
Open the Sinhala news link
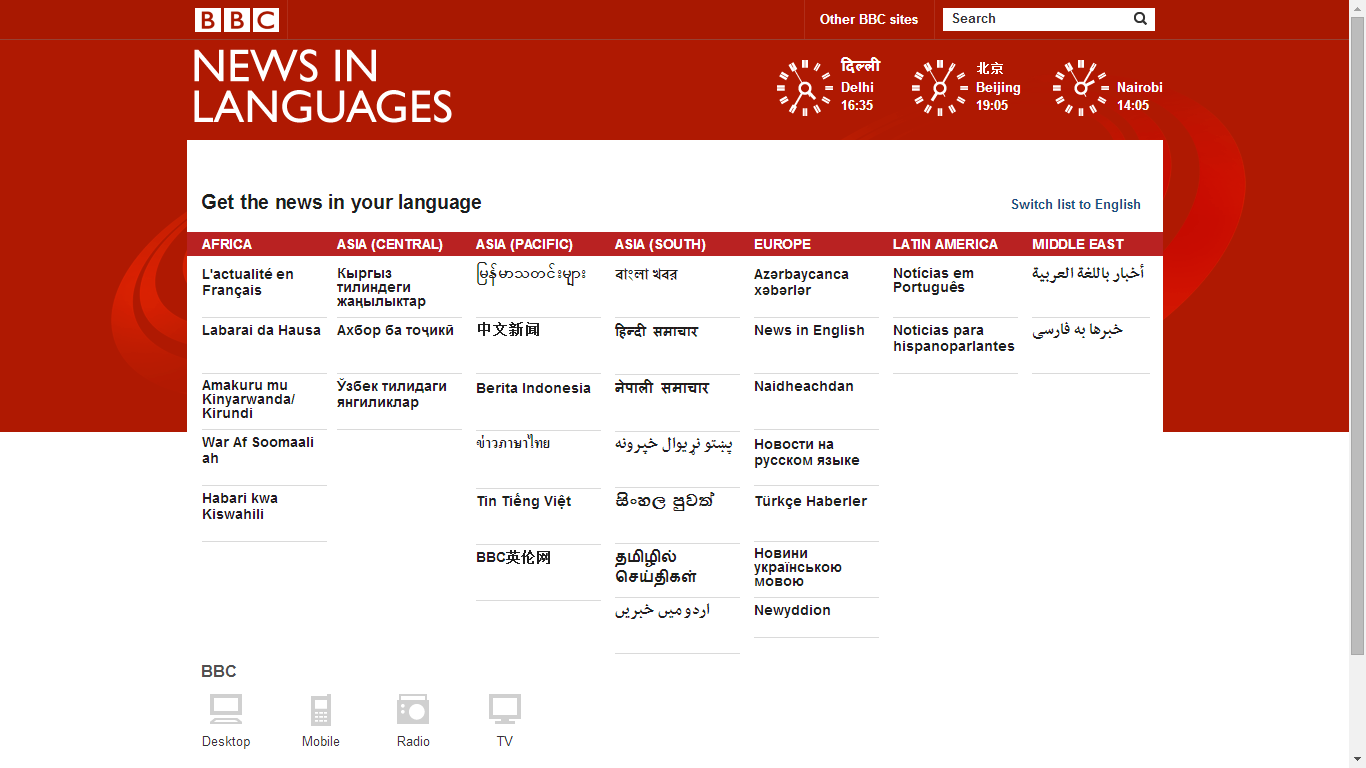(x=664, y=501)
